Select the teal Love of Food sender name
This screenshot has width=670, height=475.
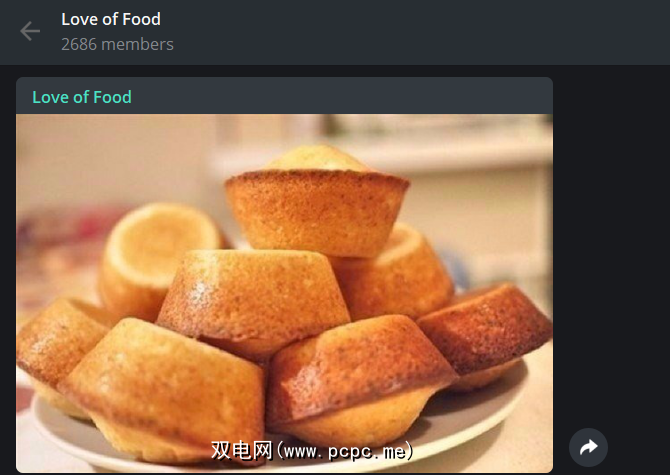pyautogui.click(x=82, y=97)
